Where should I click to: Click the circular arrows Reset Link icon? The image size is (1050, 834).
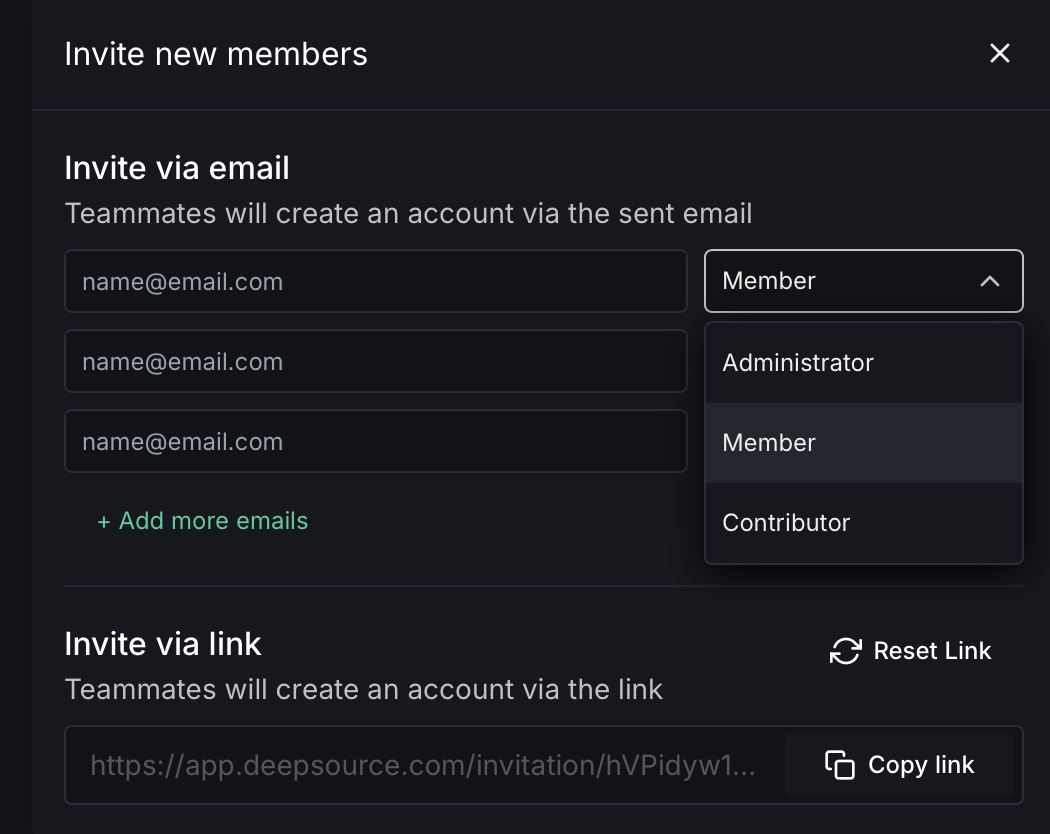coord(845,651)
